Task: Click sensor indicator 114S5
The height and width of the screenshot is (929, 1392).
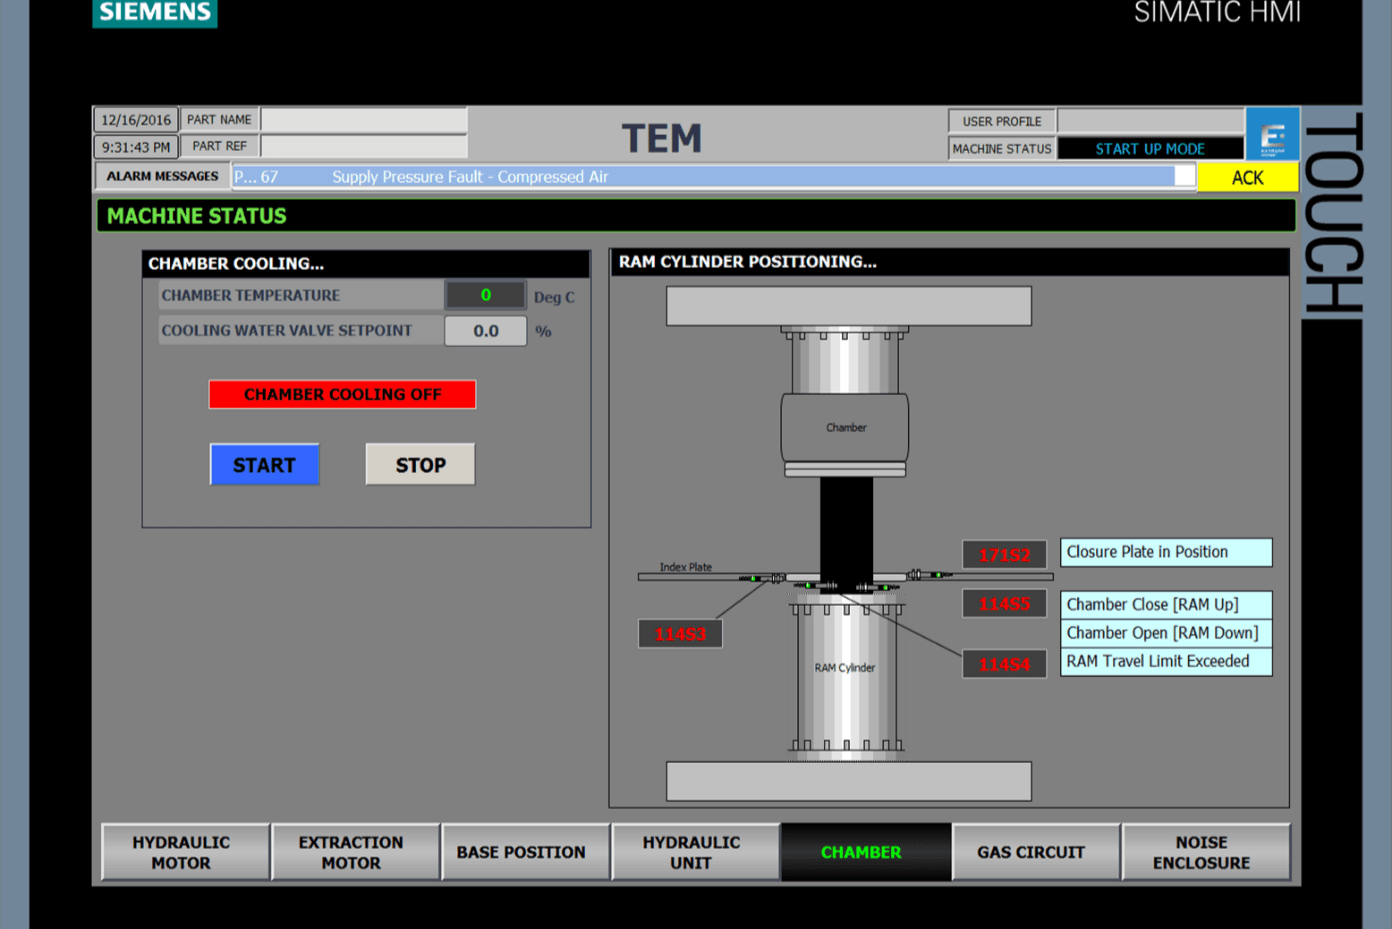Action: (x=1004, y=604)
